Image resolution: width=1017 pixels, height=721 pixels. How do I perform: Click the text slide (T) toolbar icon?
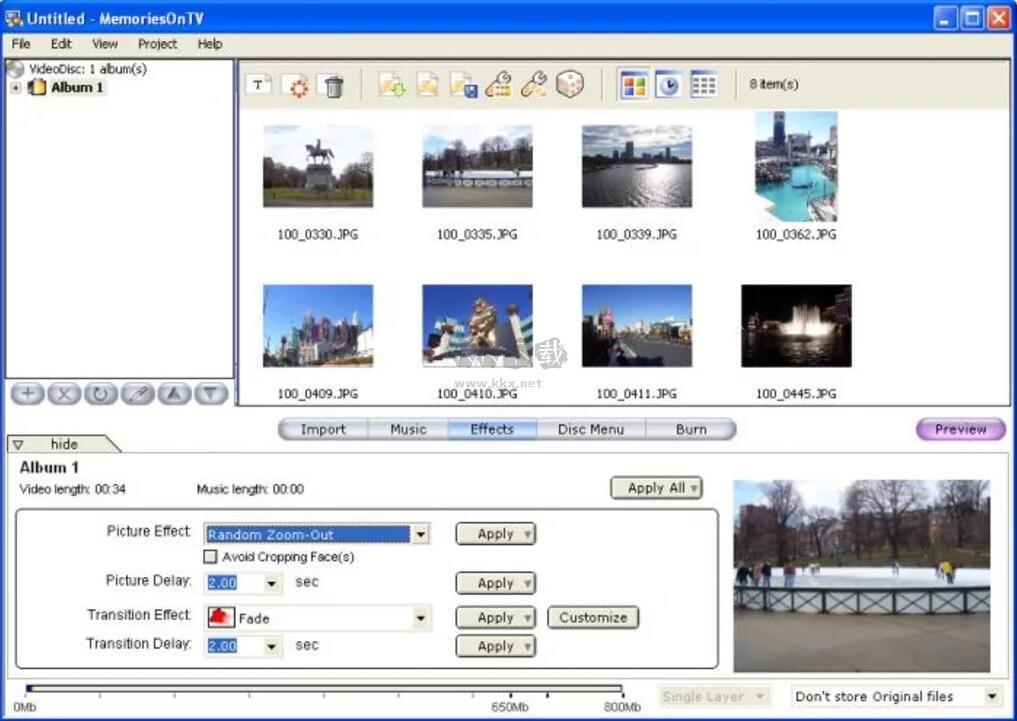pyautogui.click(x=259, y=85)
